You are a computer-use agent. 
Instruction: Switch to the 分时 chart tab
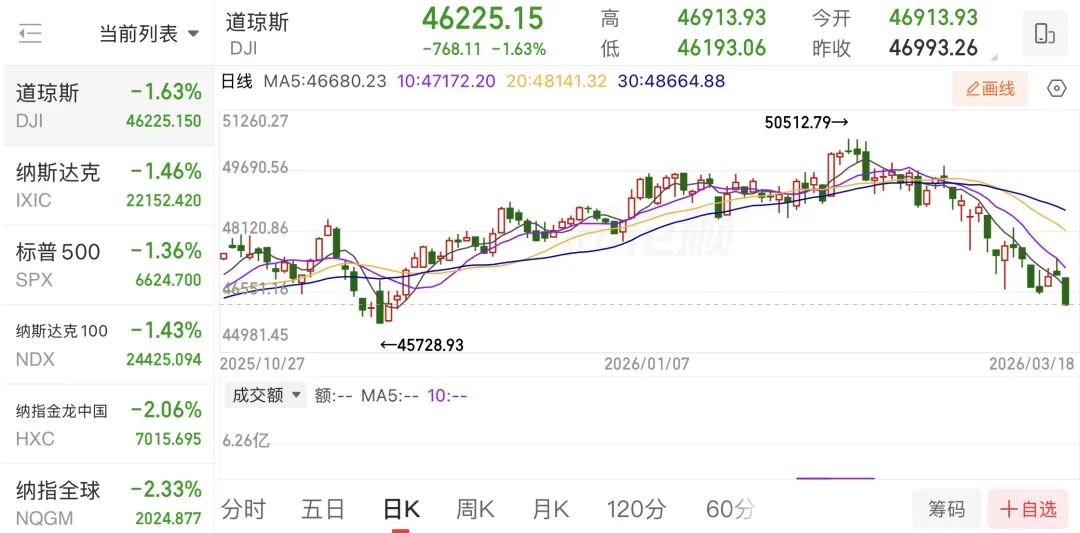pyautogui.click(x=244, y=509)
